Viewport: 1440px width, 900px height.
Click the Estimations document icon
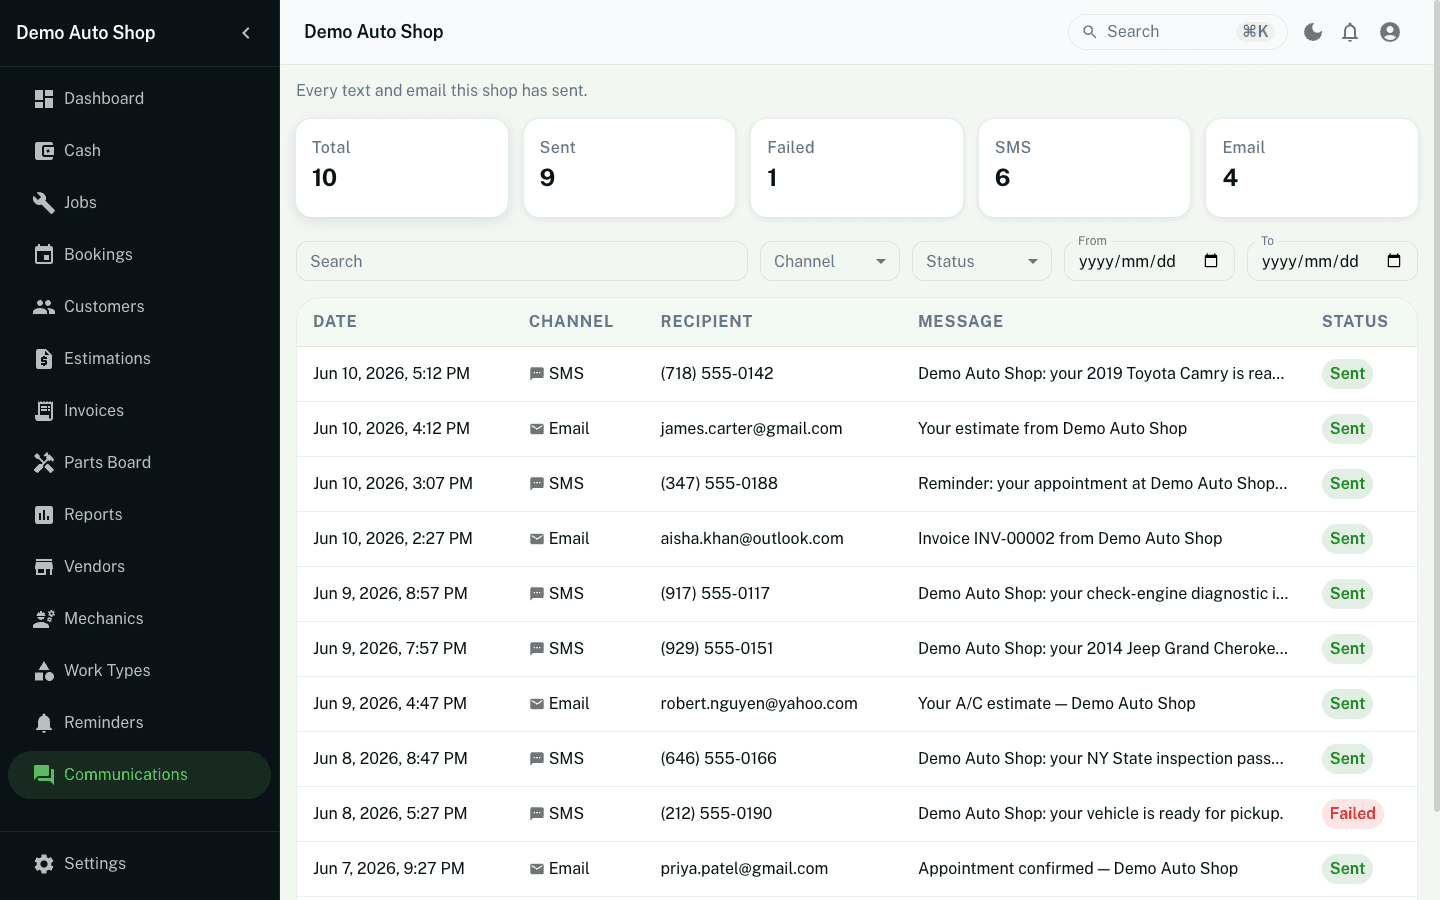(44, 358)
